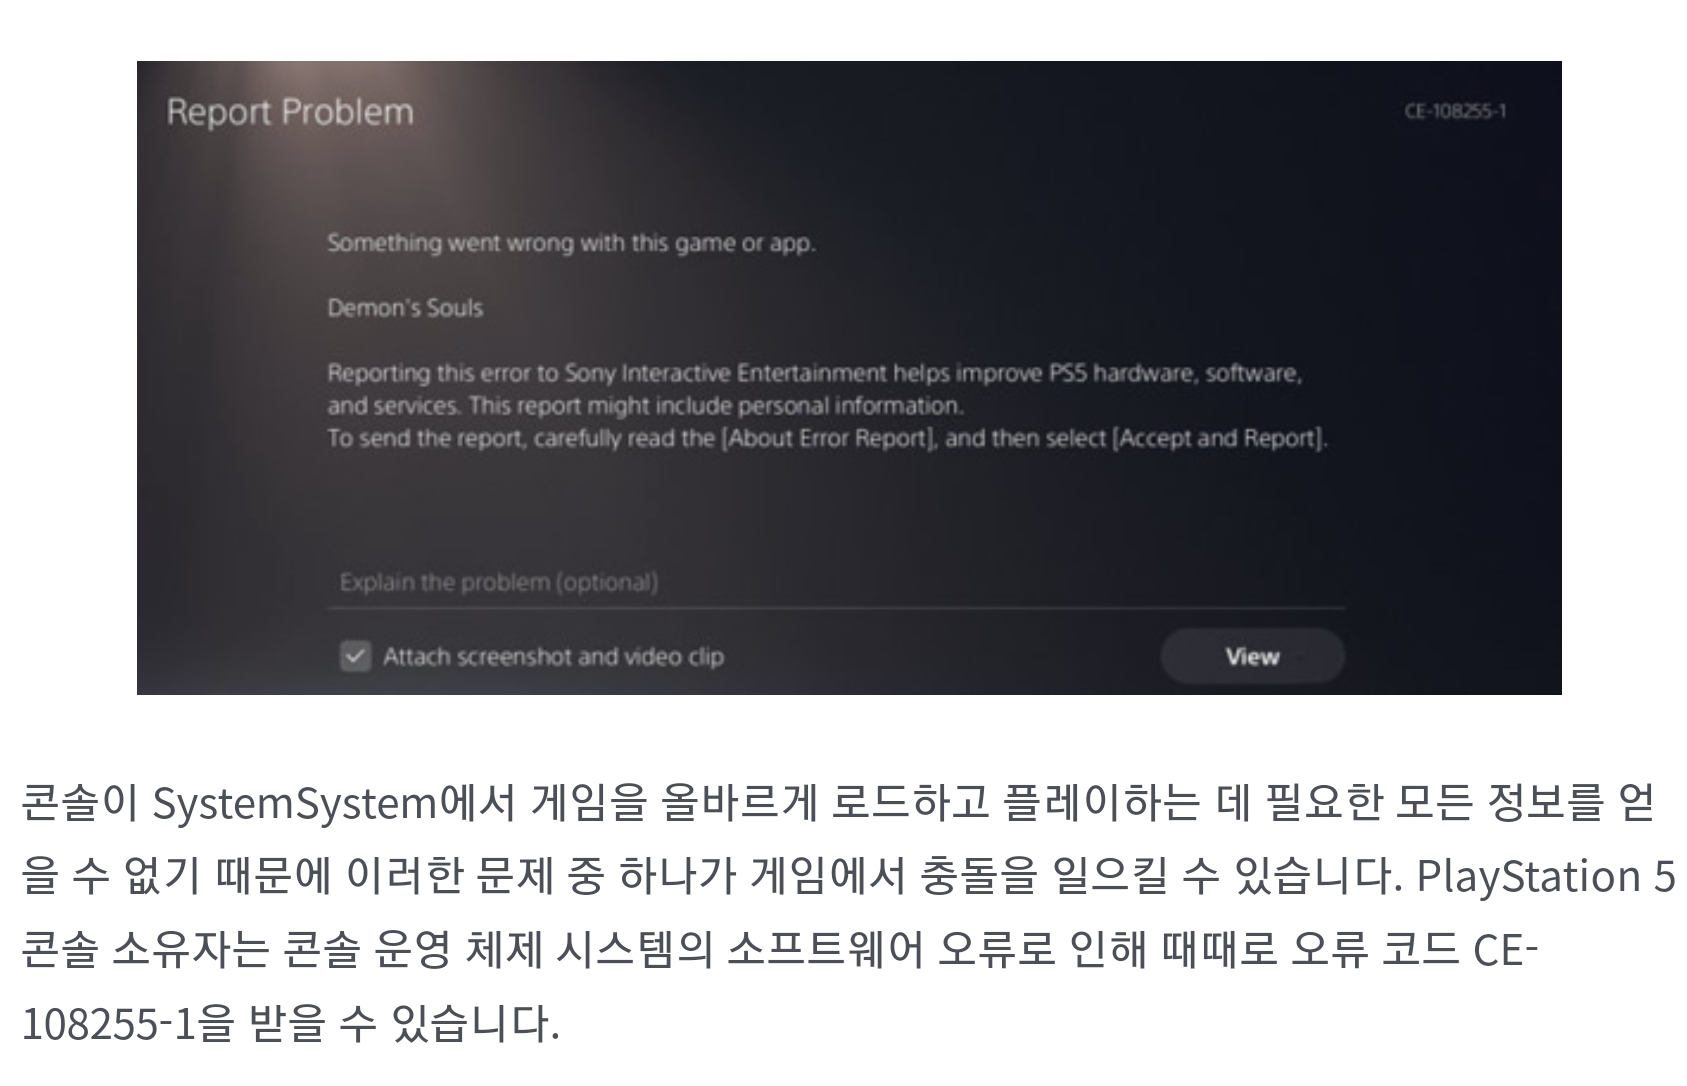The width and height of the screenshot is (1687, 1086).
Task: Select the CE-108255-1 code in screenshot corner
Action: pos(1455,111)
